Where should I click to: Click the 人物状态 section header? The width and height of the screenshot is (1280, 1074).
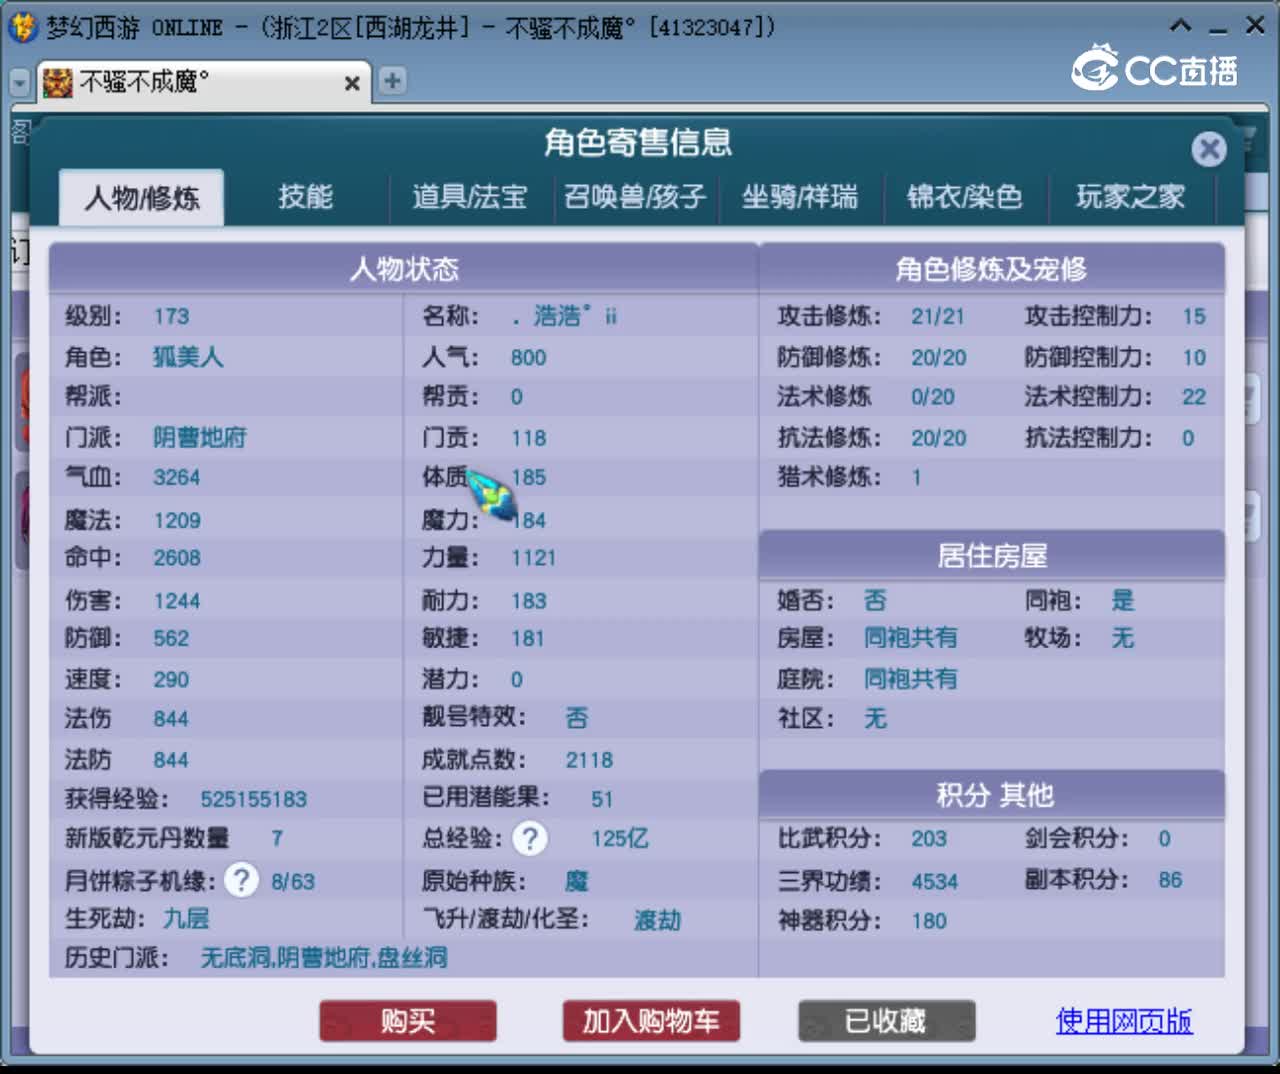[404, 268]
